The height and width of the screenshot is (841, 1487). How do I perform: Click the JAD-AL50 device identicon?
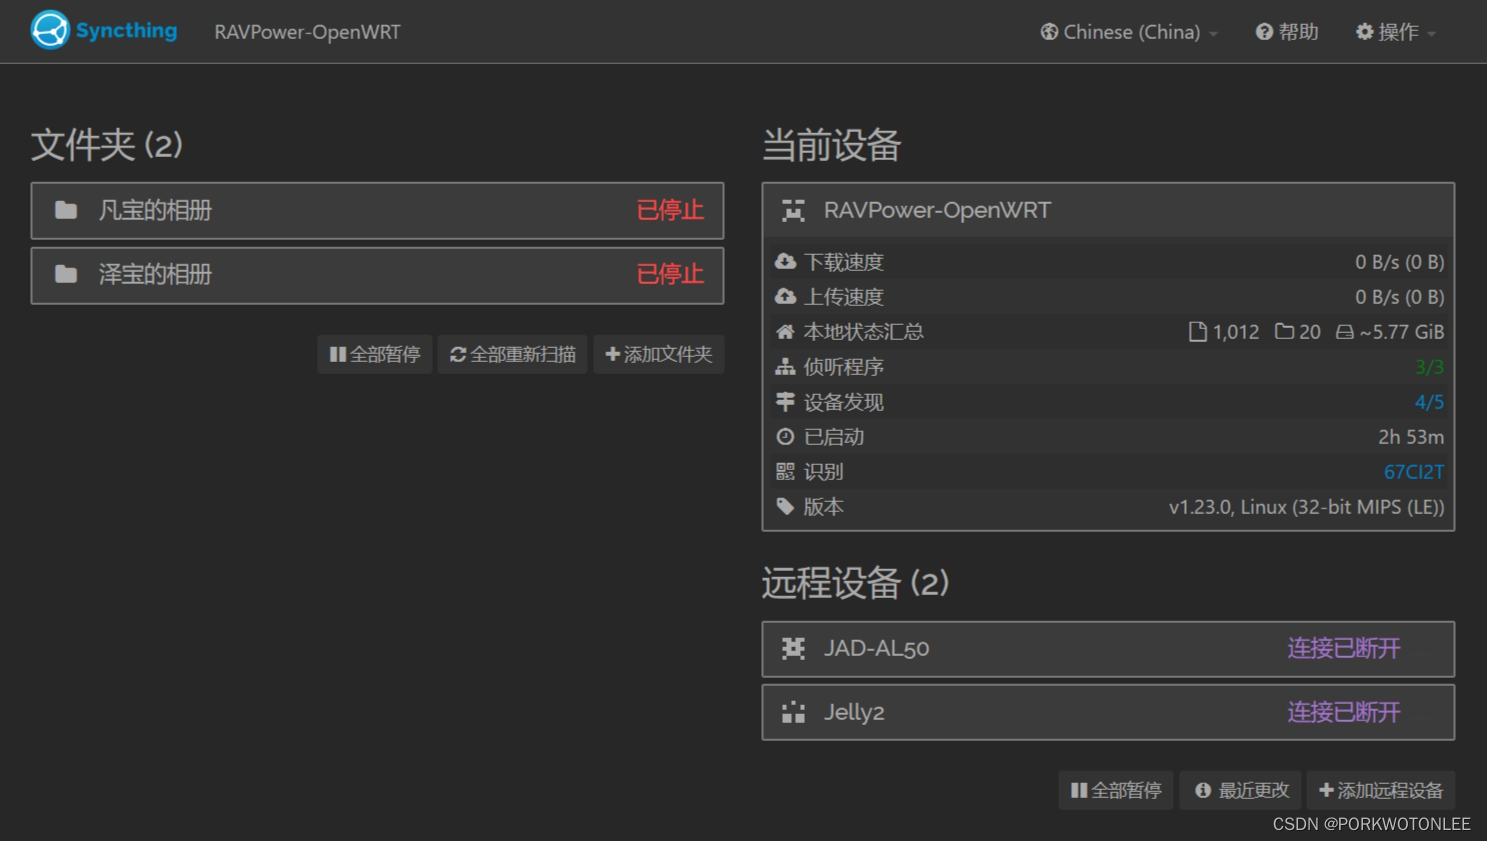click(x=793, y=648)
